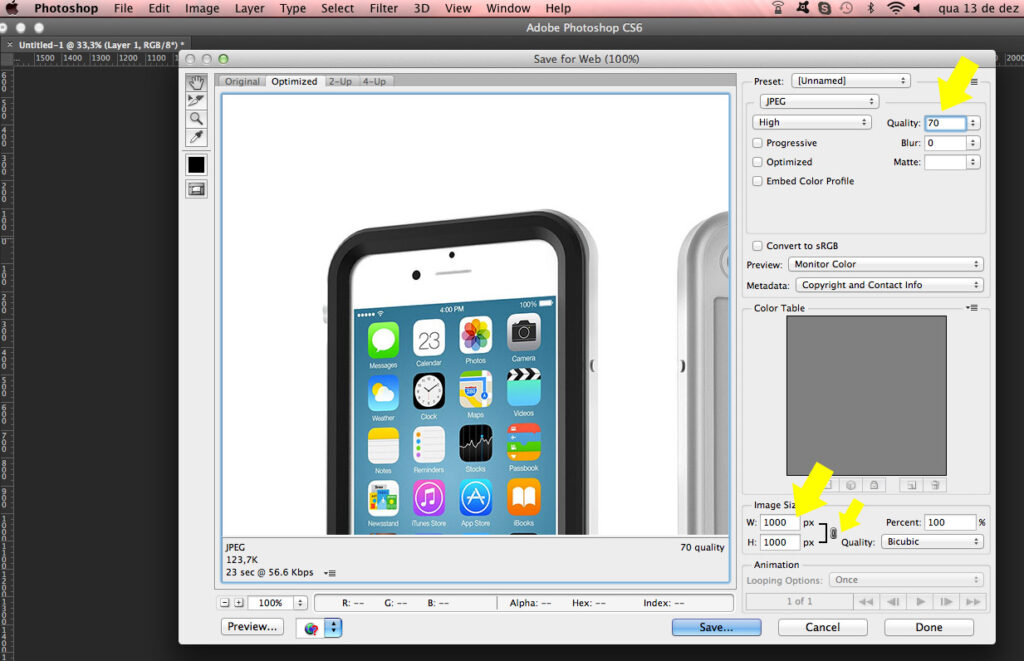The height and width of the screenshot is (661, 1024).
Task: Open the JPEG file format dropdown
Action: coord(819,101)
